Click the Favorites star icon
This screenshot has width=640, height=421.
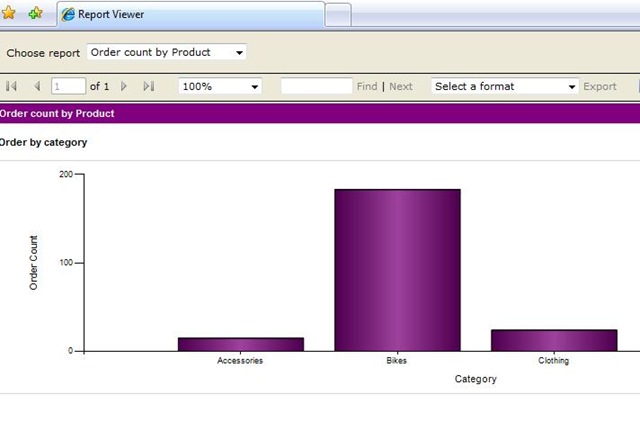(8, 13)
